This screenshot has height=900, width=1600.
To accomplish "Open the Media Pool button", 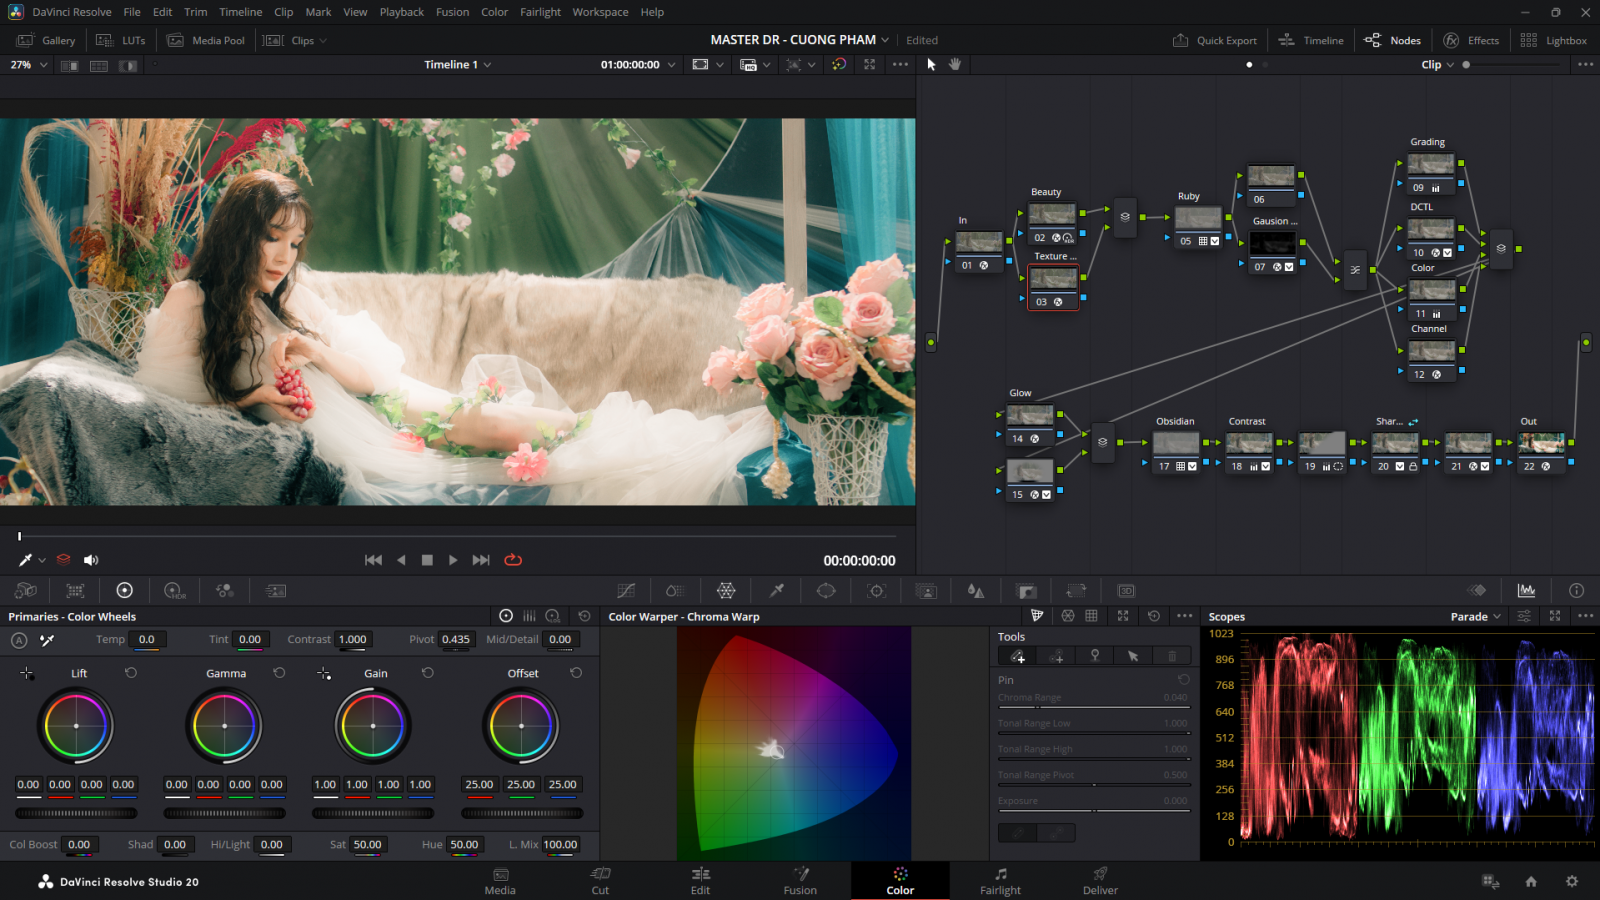I will point(206,40).
